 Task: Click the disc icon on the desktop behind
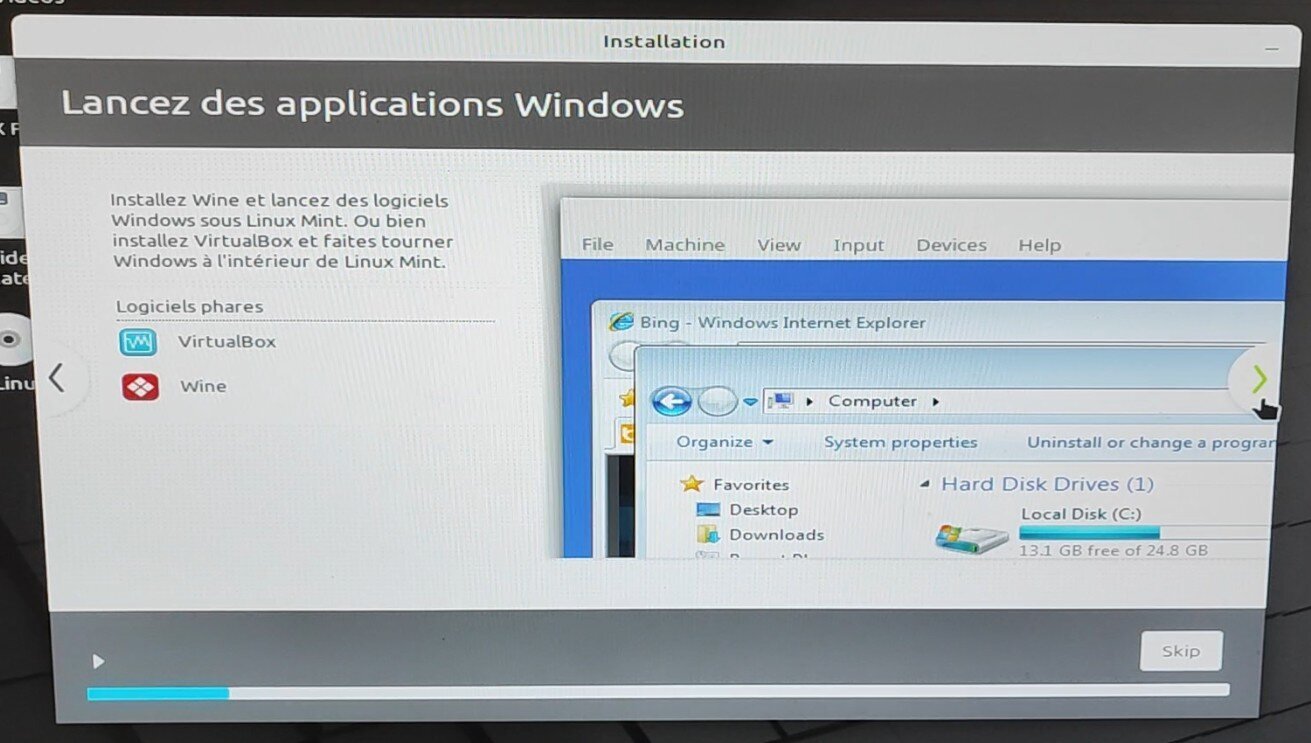tap(11, 339)
